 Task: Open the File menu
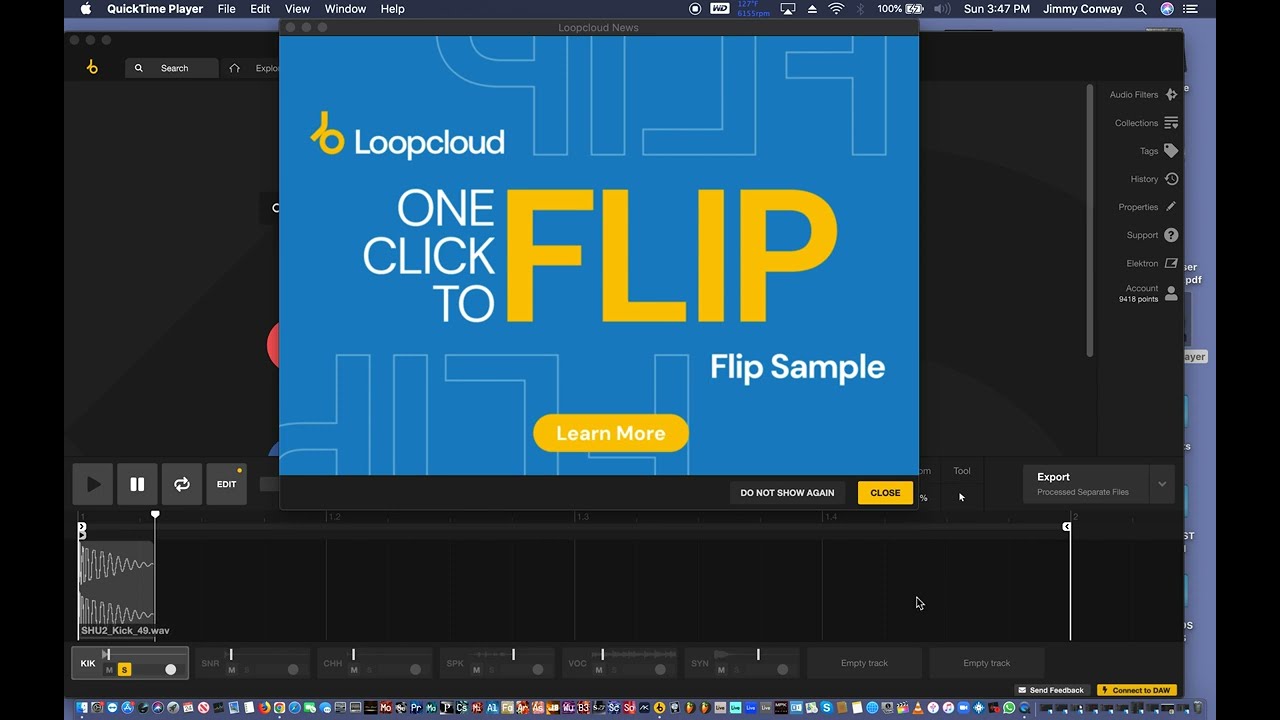pyautogui.click(x=227, y=9)
